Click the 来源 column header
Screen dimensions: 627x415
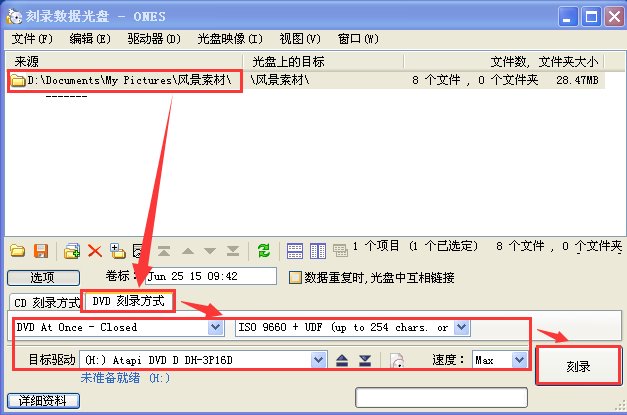(x=124, y=62)
